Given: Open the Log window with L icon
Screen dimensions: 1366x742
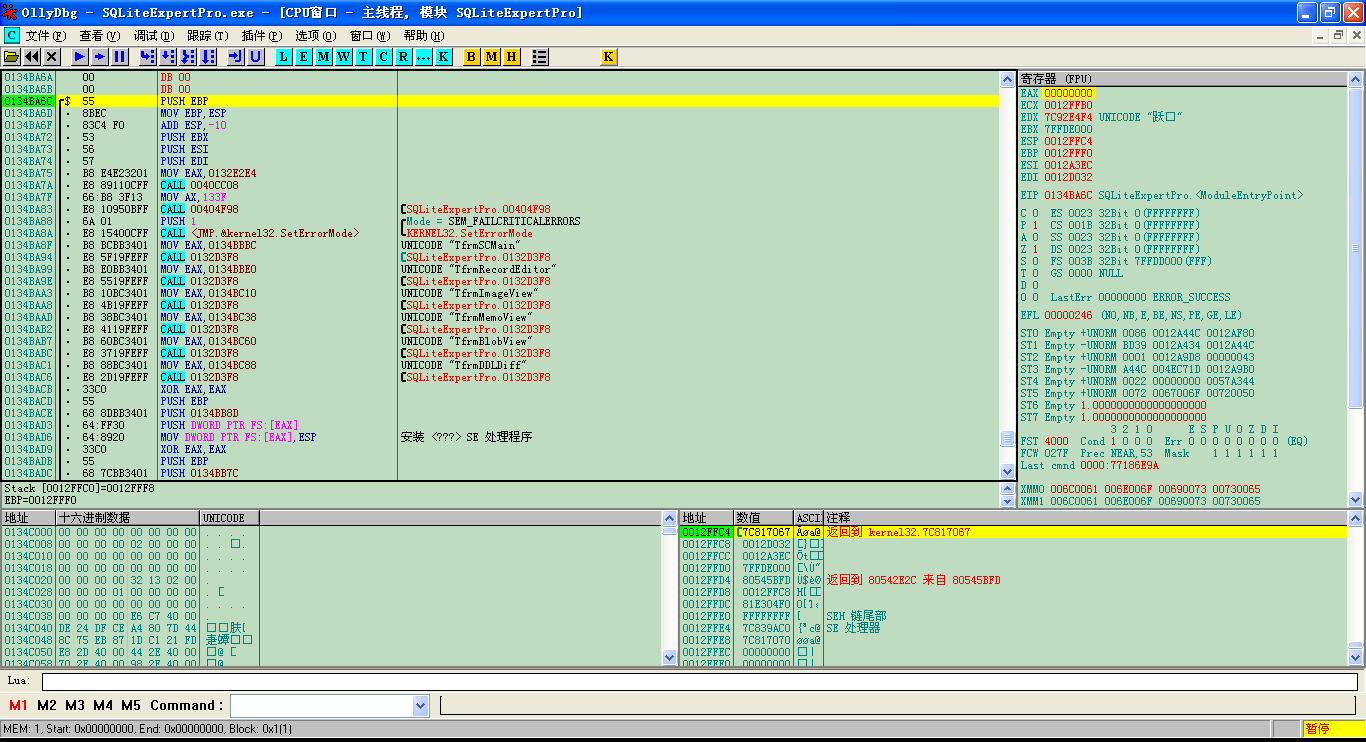Looking at the screenshot, I should [x=284, y=57].
